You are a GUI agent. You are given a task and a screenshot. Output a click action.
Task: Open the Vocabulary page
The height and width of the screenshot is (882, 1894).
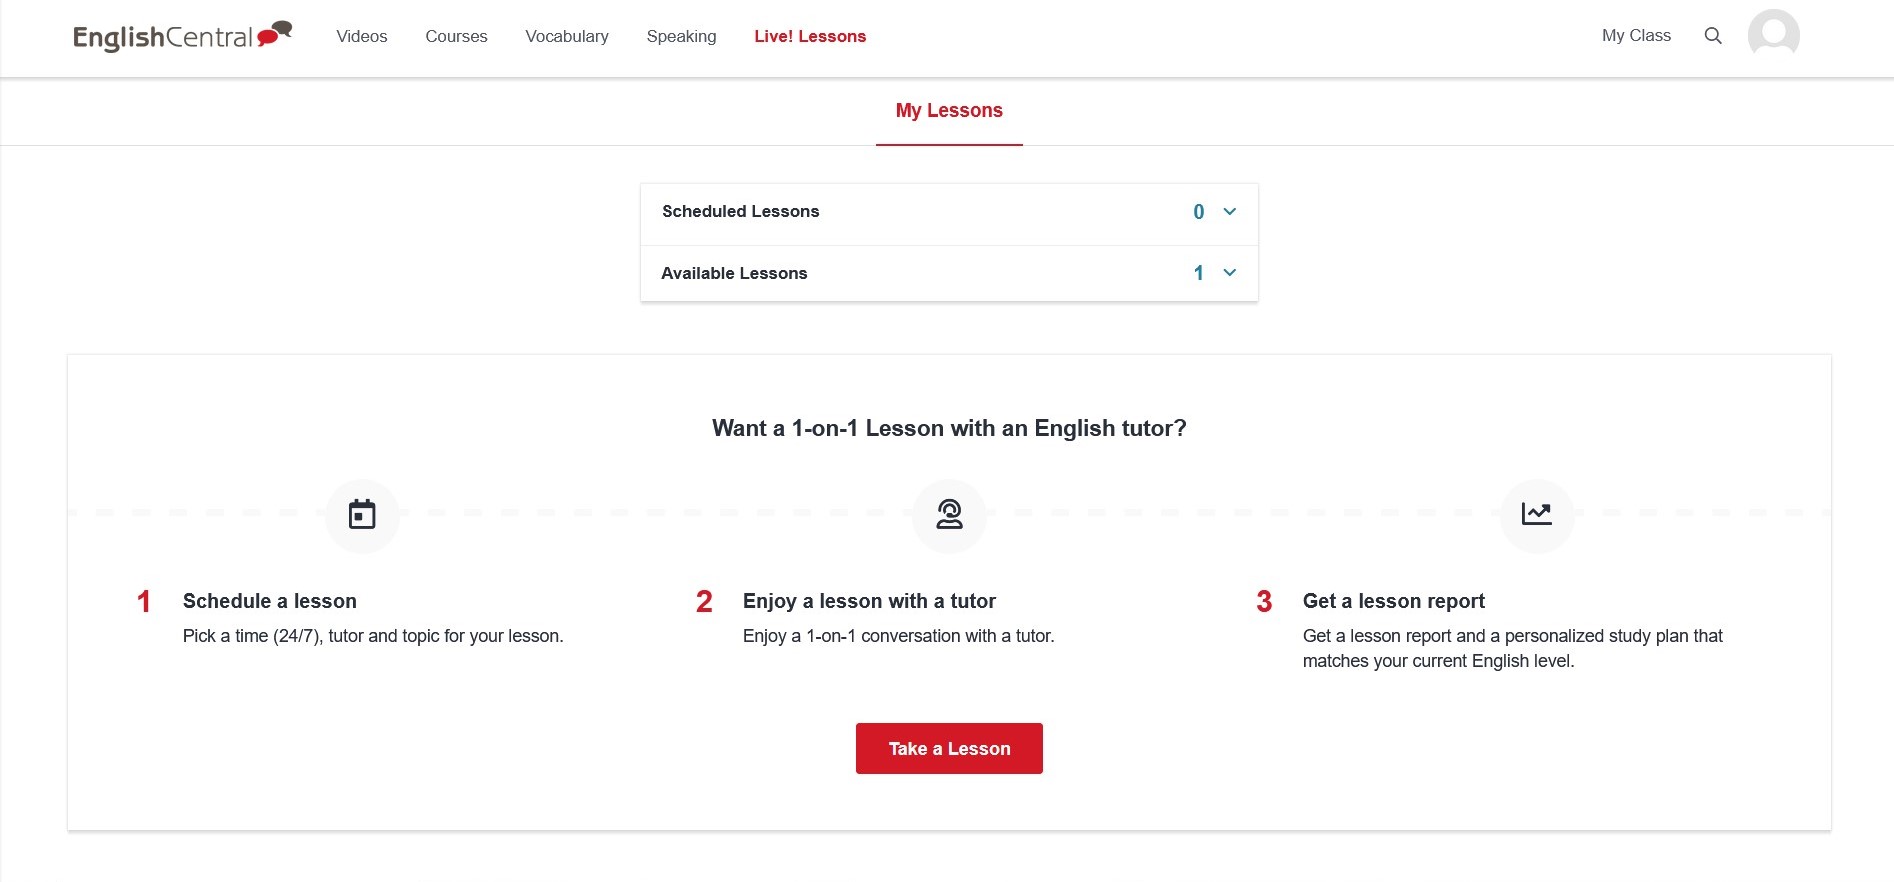(x=566, y=36)
